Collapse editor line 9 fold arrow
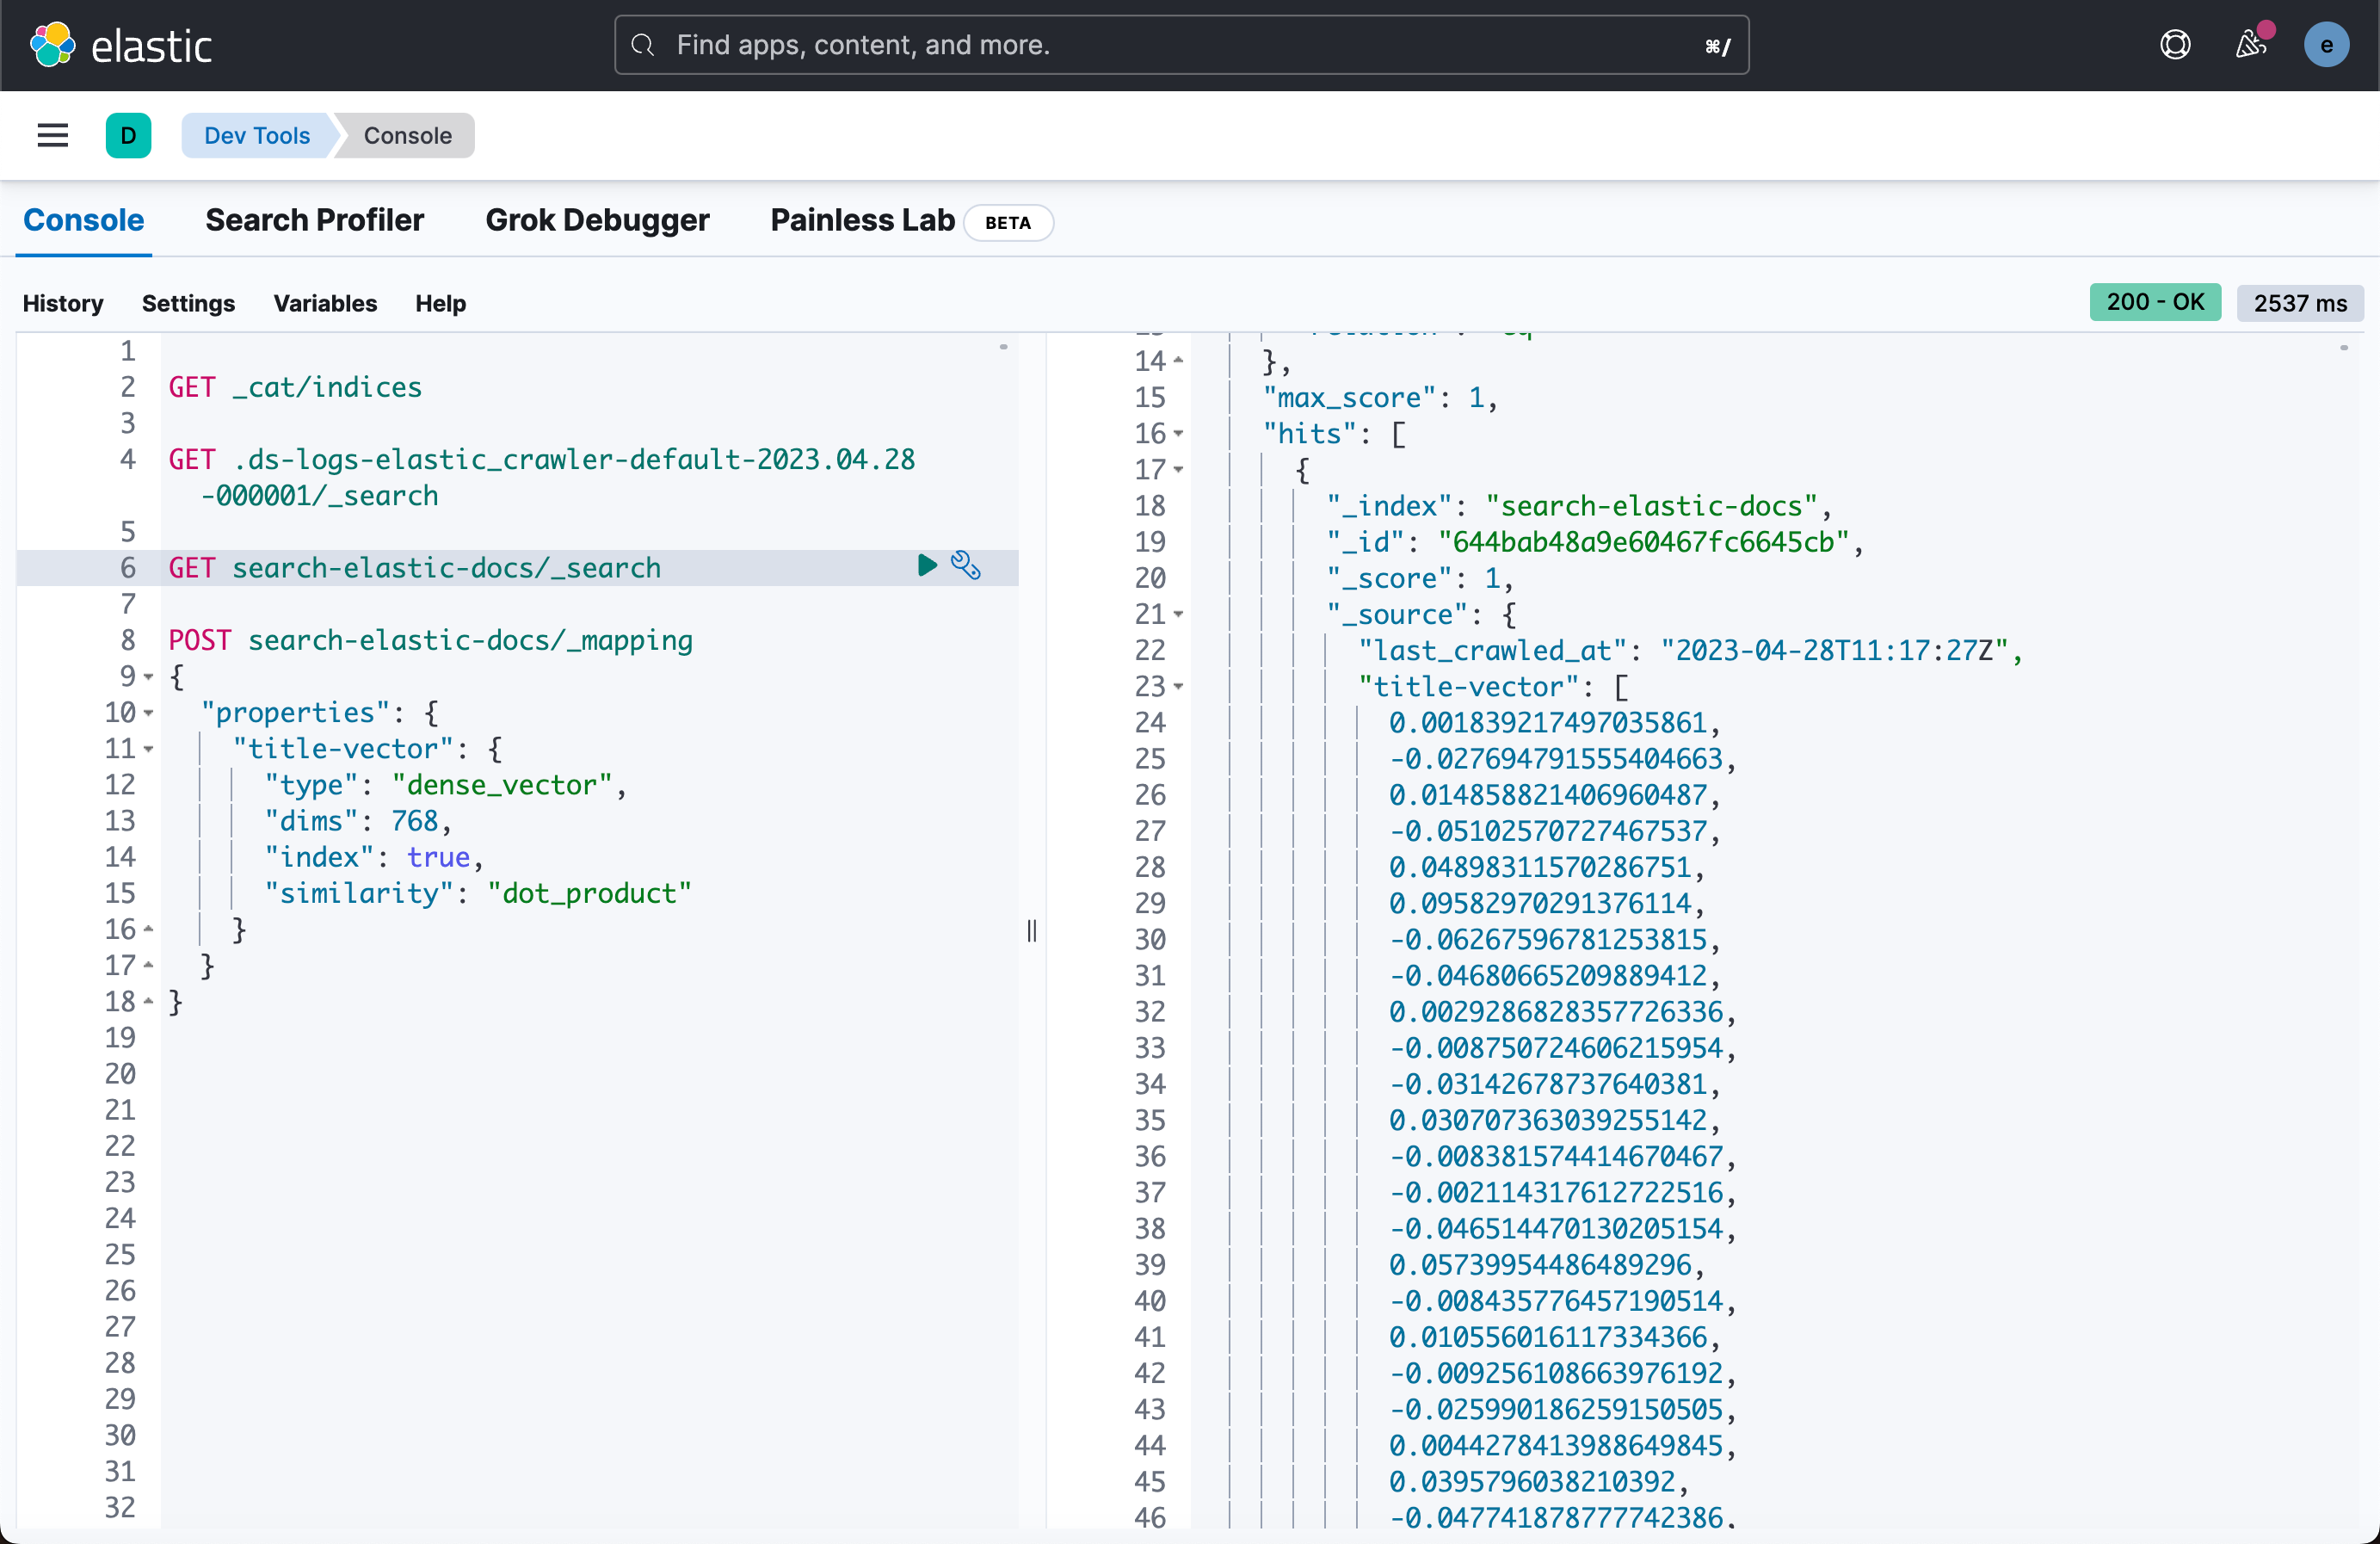 coord(149,677)
